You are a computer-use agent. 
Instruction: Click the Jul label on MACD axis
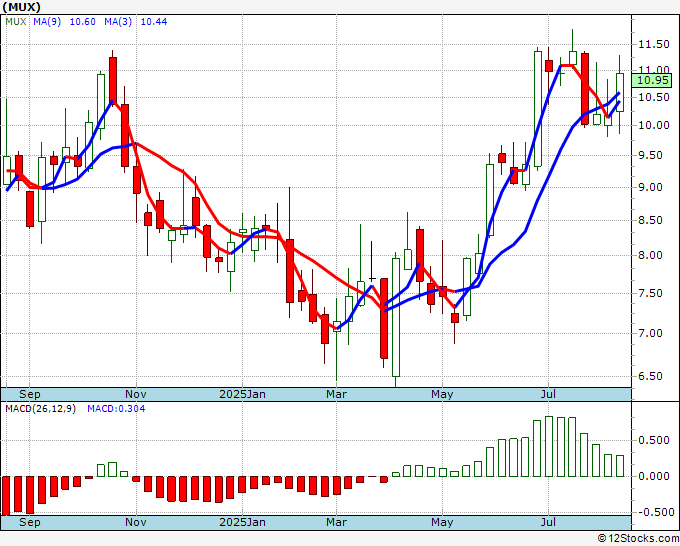(x=549, y=522)
